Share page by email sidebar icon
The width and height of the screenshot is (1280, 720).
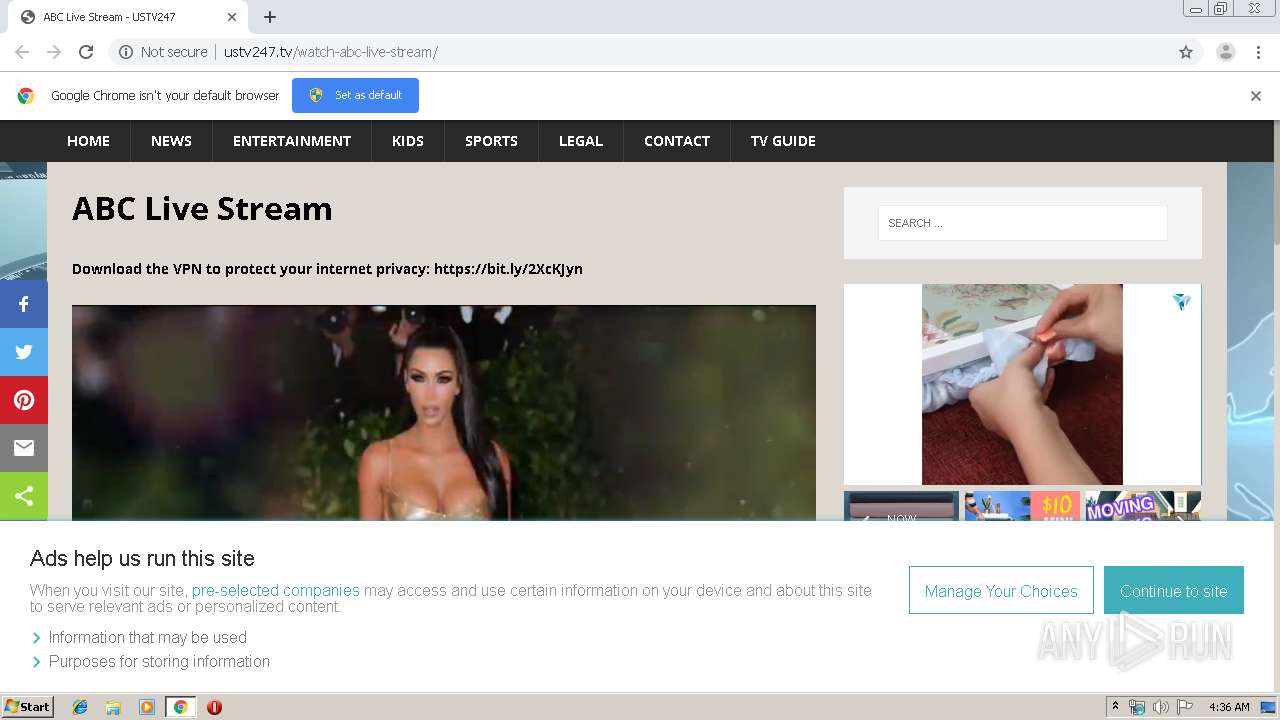24,448
